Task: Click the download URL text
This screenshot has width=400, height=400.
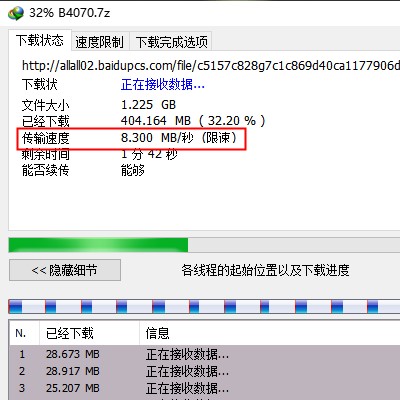Action: click(x=211, y=65)
